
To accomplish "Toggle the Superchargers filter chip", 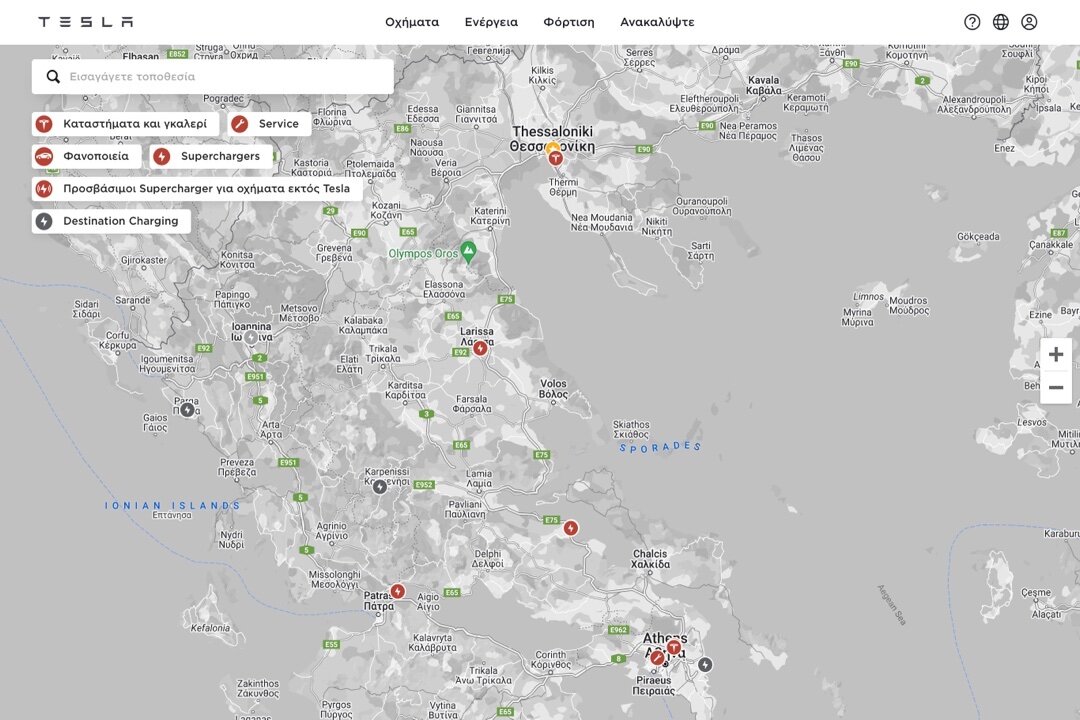I will coord(211,156).
